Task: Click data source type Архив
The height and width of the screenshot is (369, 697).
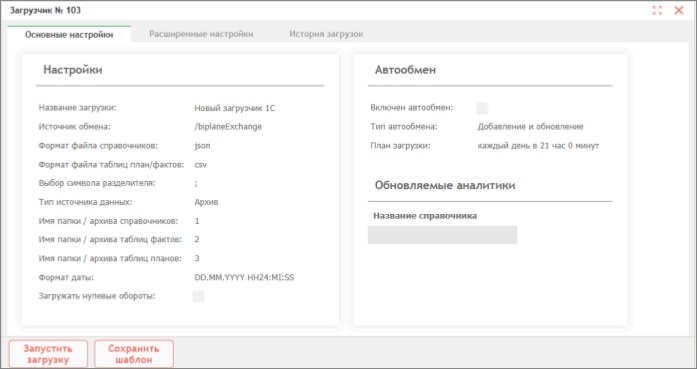Action: [206, 202]
